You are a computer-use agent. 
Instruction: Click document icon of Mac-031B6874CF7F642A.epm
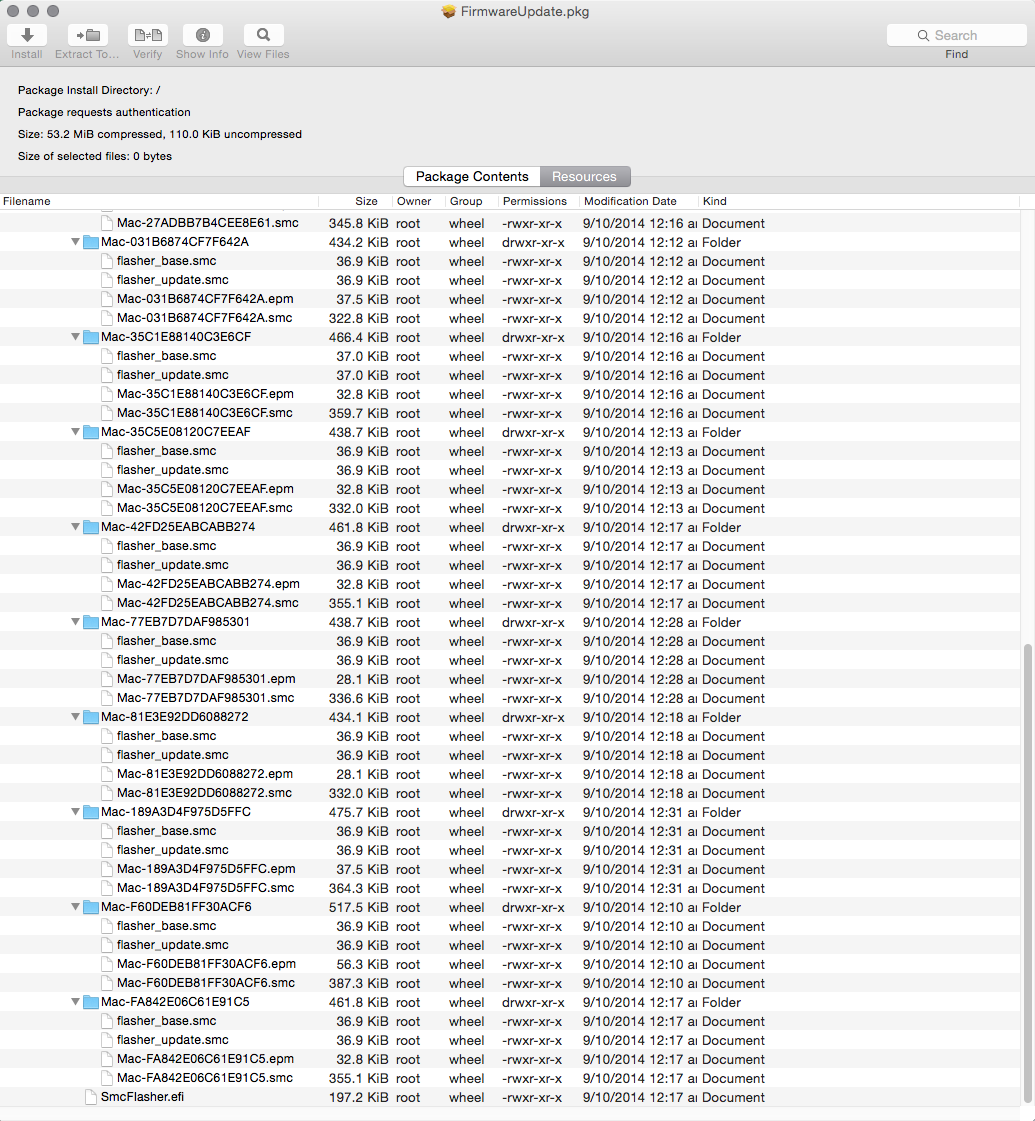tap(107, 300)
